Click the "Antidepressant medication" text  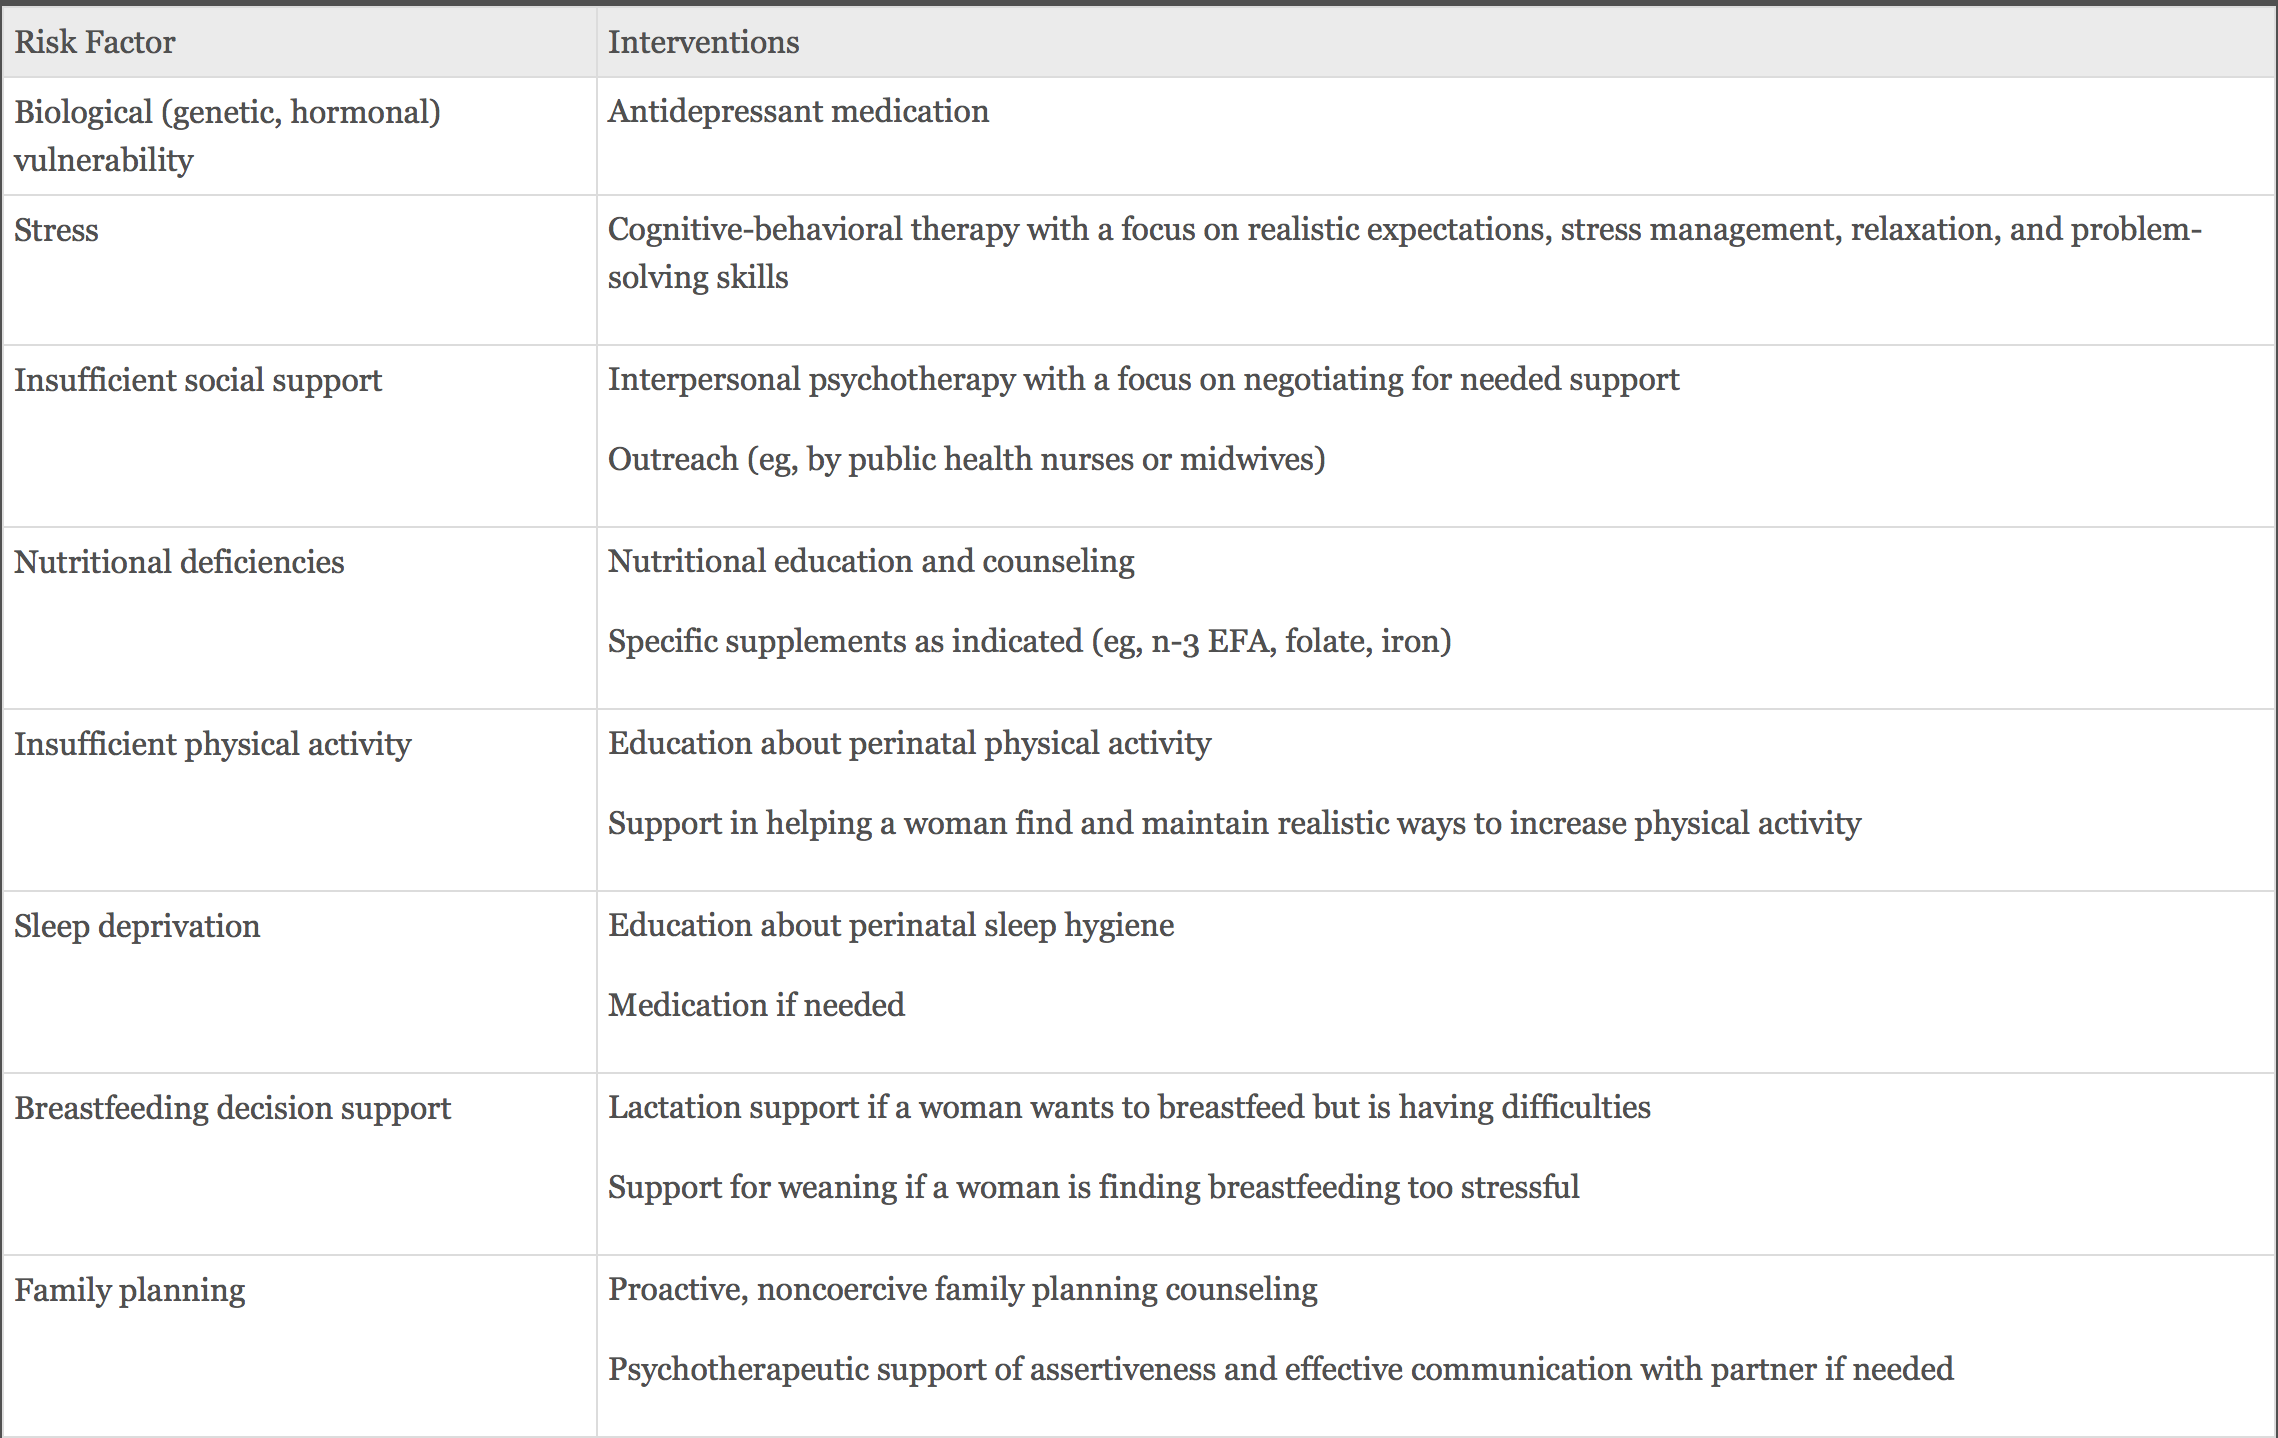coord(798,111)
